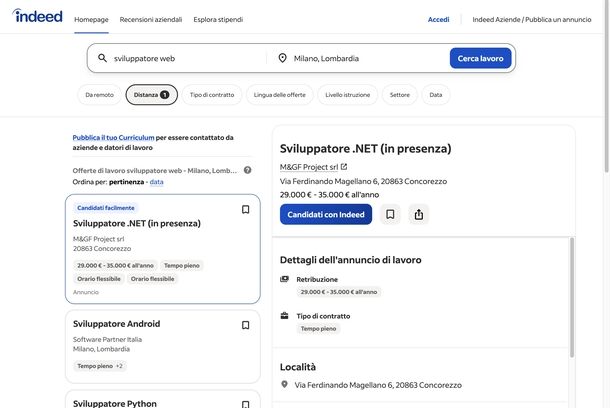Click the Dettagli dell'annuncio di lavoro heading

click(x=351, y=260)
